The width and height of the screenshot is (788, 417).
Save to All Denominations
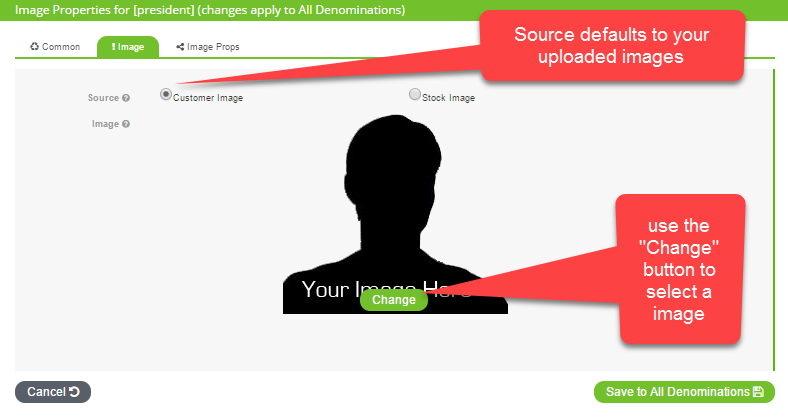[x=684, y=392]
